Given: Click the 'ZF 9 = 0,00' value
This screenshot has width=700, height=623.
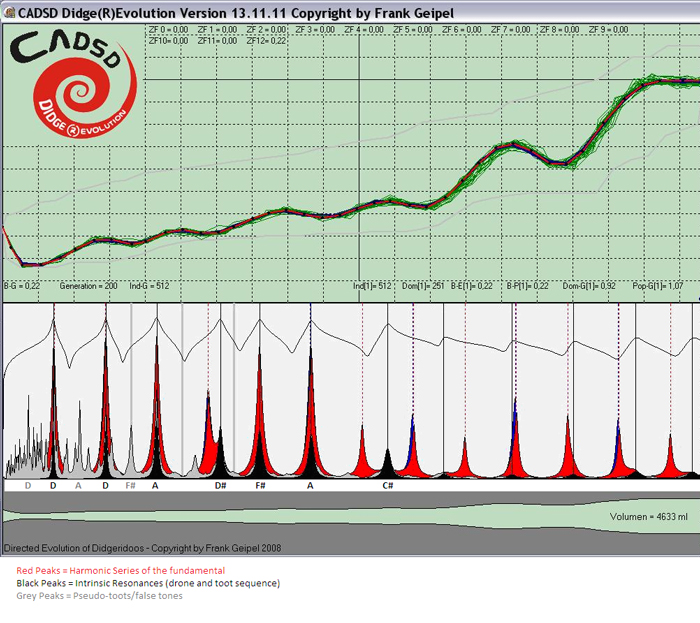Looking at the screenshot, I should 608,30.
